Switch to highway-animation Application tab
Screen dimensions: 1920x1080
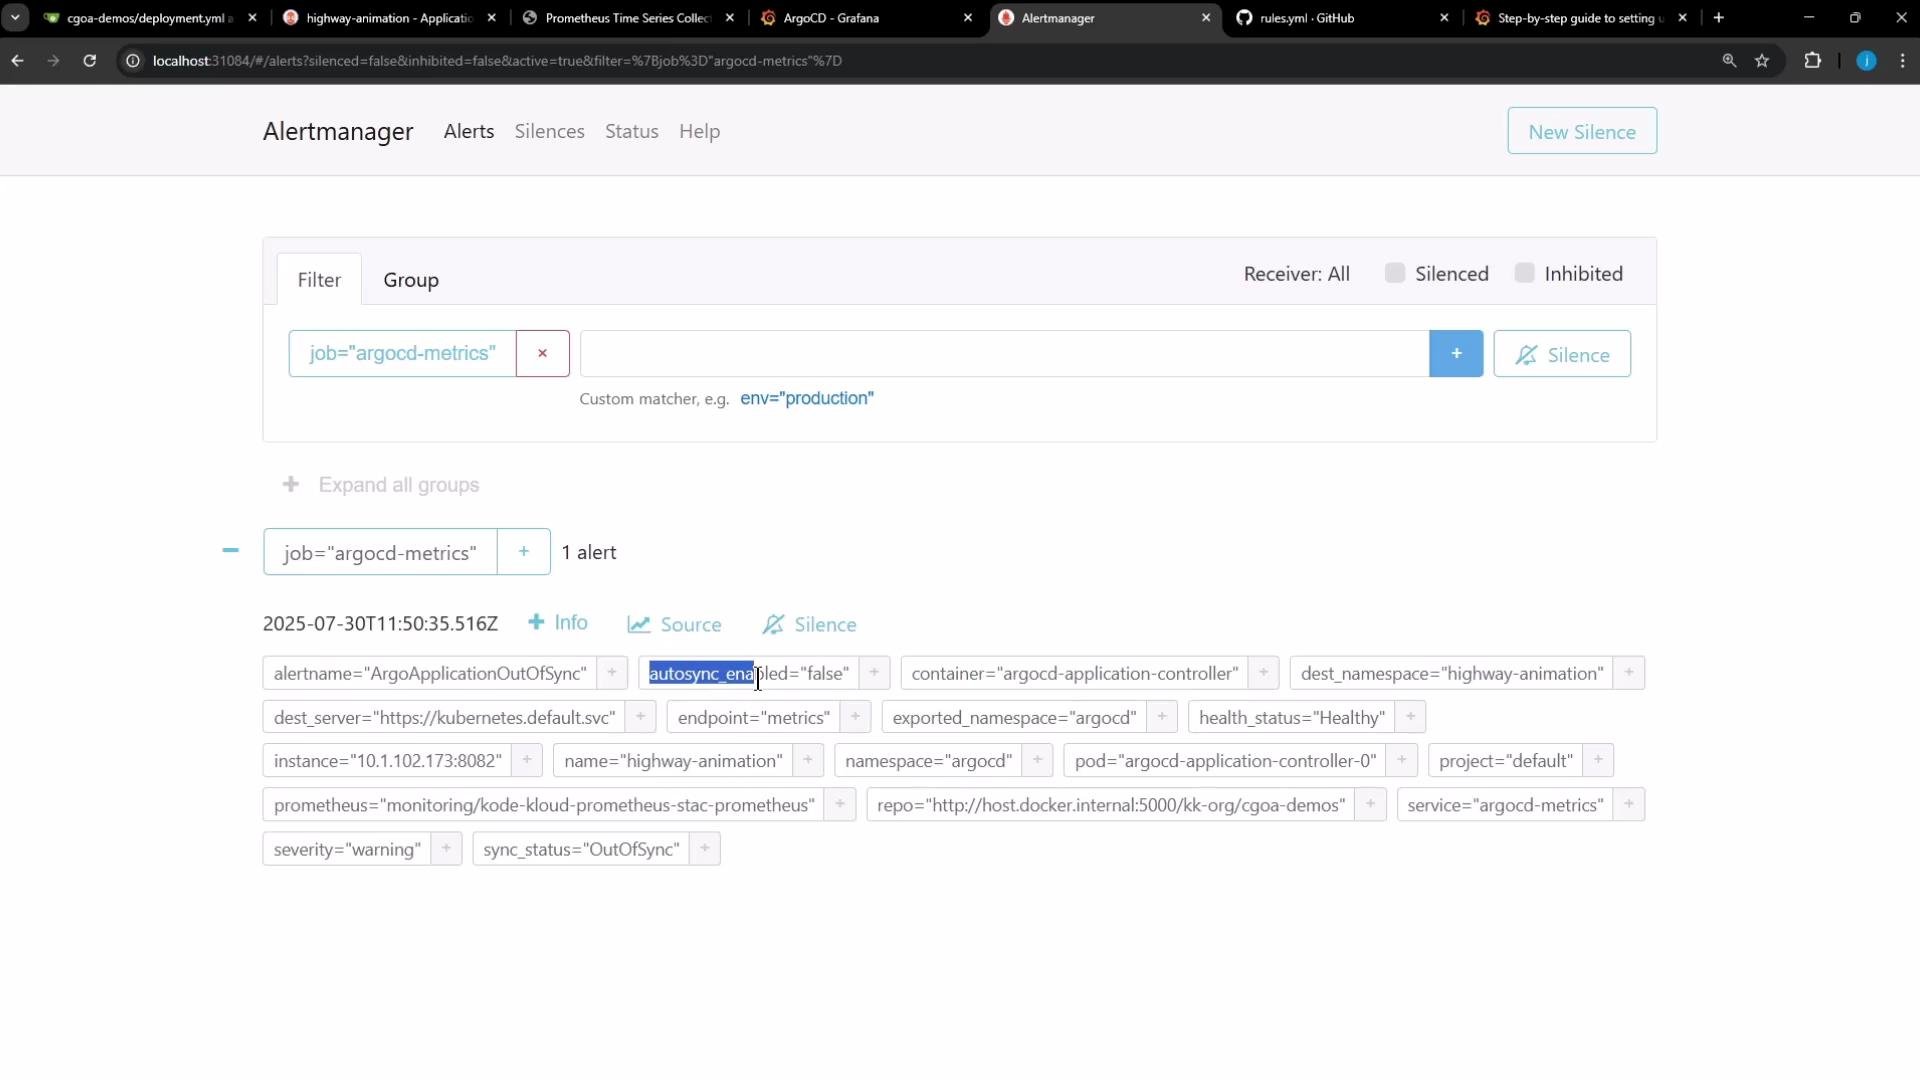click(x=390, y=18)
